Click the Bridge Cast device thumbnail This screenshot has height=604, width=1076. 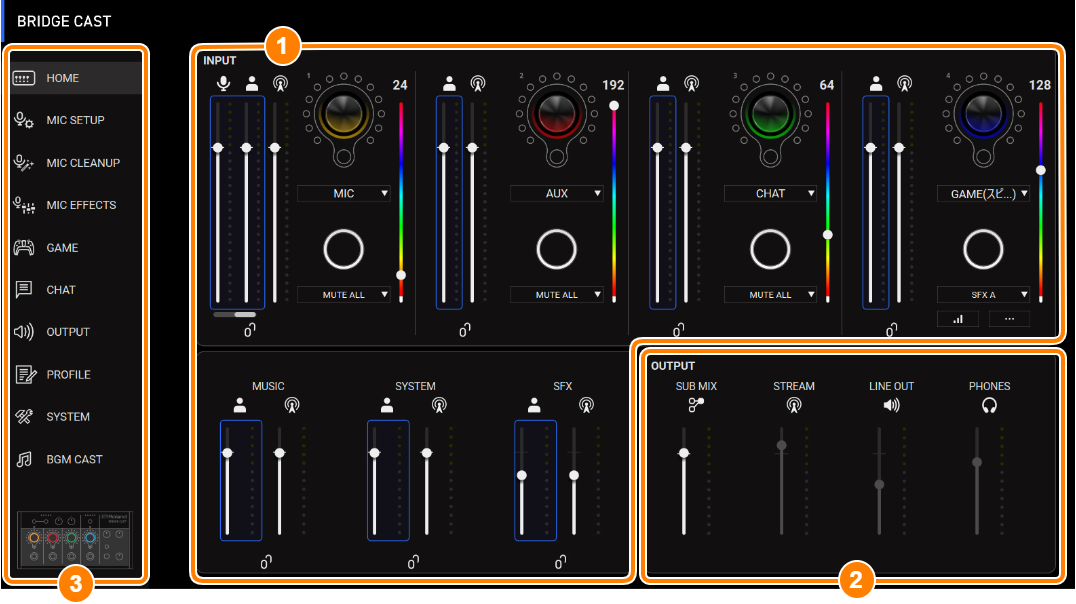point(74,539)
